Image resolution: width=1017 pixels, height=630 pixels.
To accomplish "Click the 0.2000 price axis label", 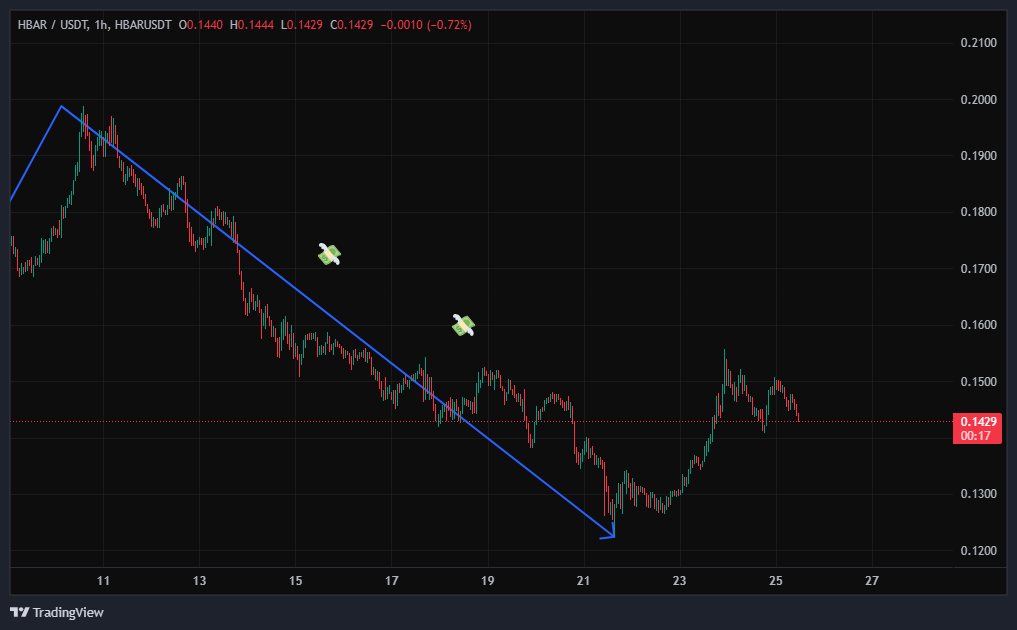I will [977, 100].
